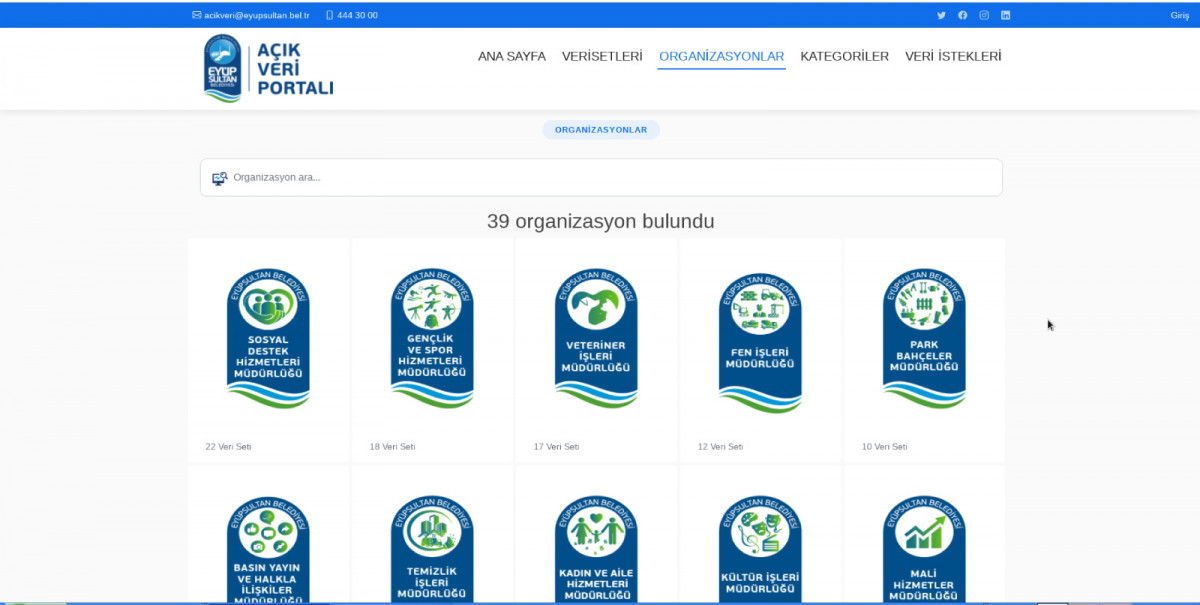Open Mali Hizmetler Müdürlüğü badge
The image size is (1200, 605).
coord(924,550)
